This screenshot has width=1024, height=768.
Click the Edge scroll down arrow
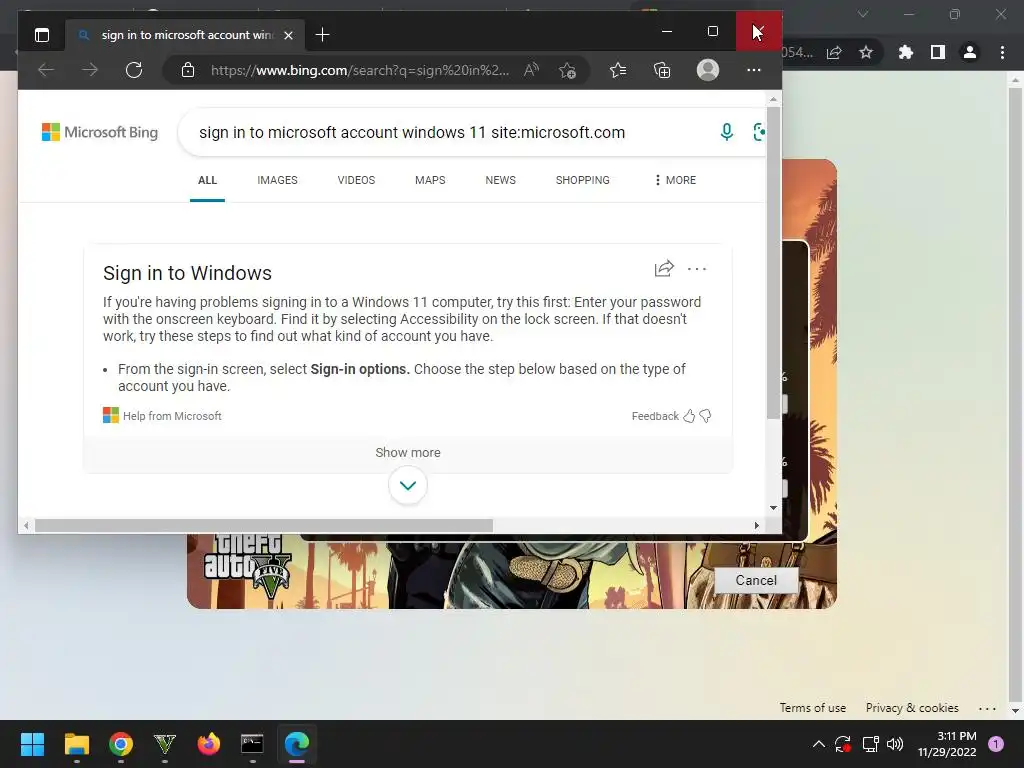(773, 507)
